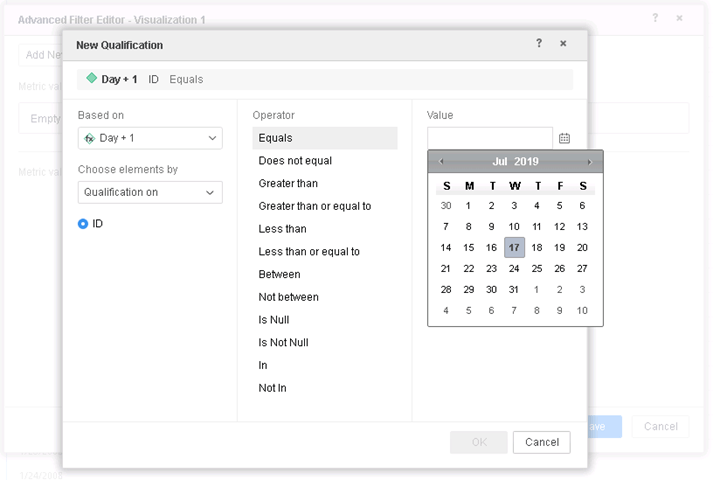Screen dimensions: 720x480
Task: Select Does not equal operator
Action: [x=295, y=161]
